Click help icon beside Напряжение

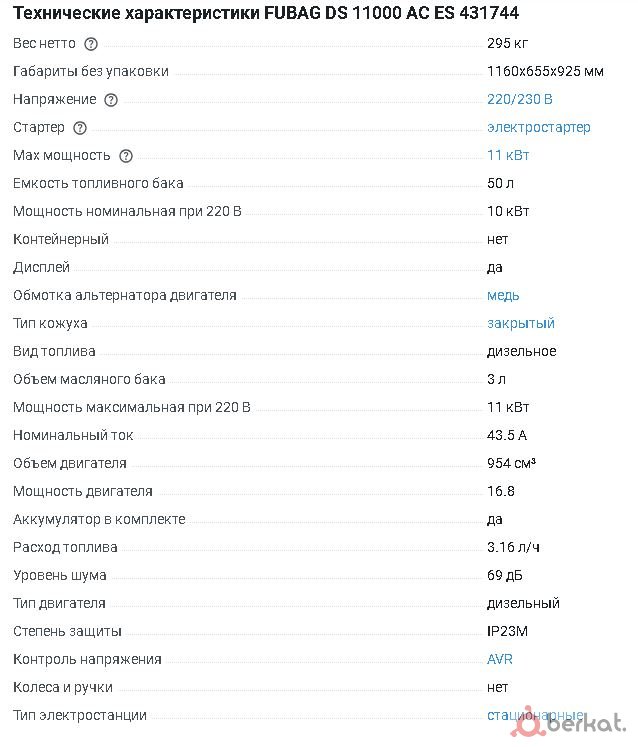tap(111, 100)
